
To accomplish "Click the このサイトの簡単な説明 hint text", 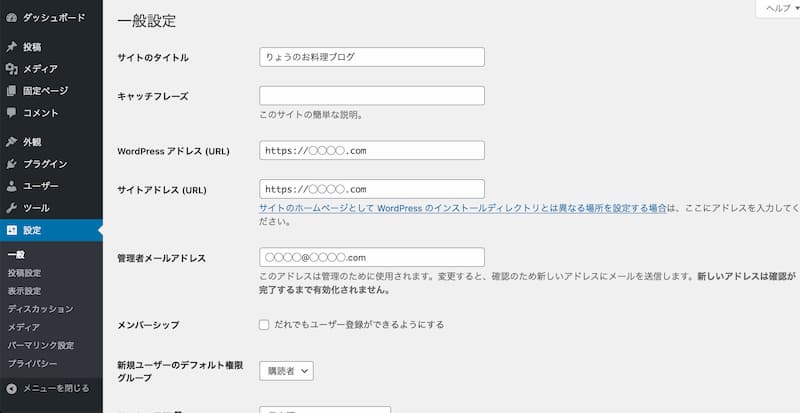I will tap(311, 115).
